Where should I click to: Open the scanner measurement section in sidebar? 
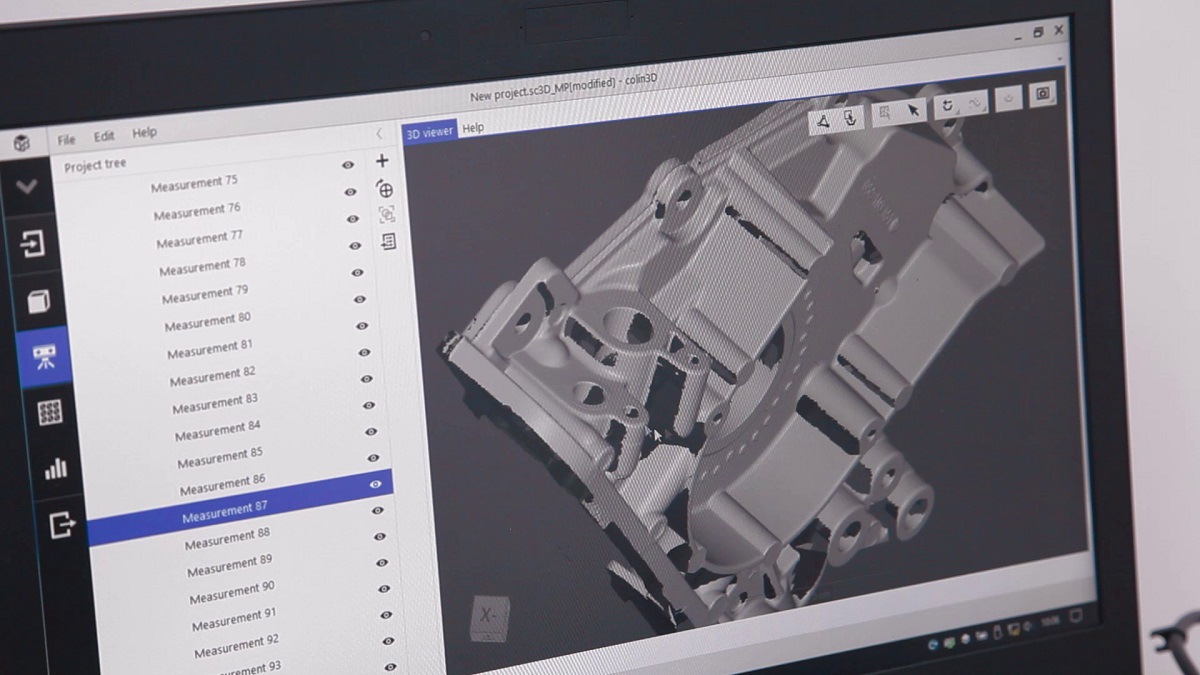click(45, 356)
